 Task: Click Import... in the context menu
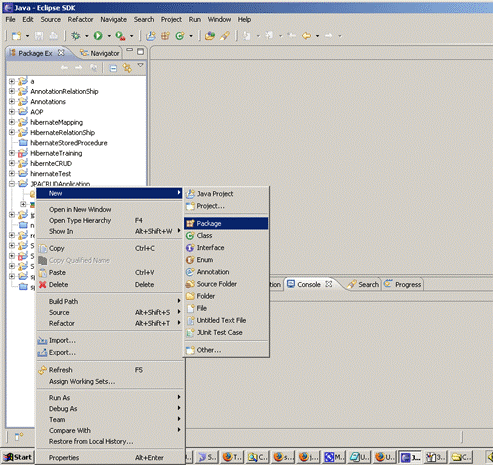click(109, 341)
